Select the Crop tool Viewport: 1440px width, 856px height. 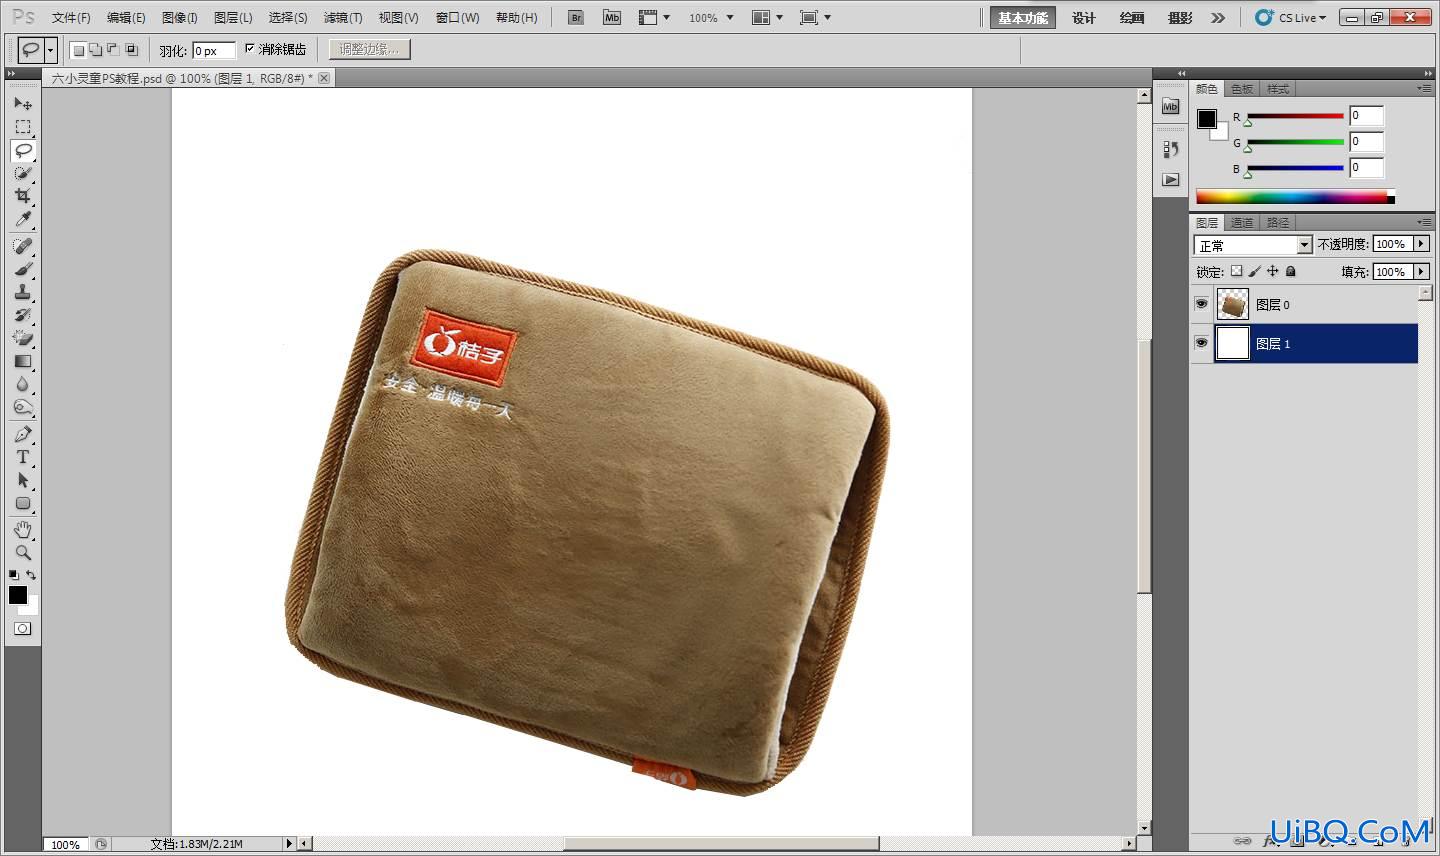(x=23, y=196)
